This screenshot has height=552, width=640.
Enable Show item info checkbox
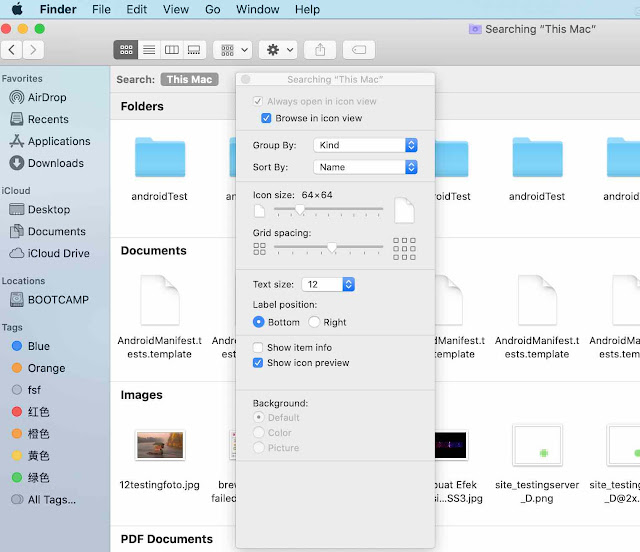click(x=258, y=347)
